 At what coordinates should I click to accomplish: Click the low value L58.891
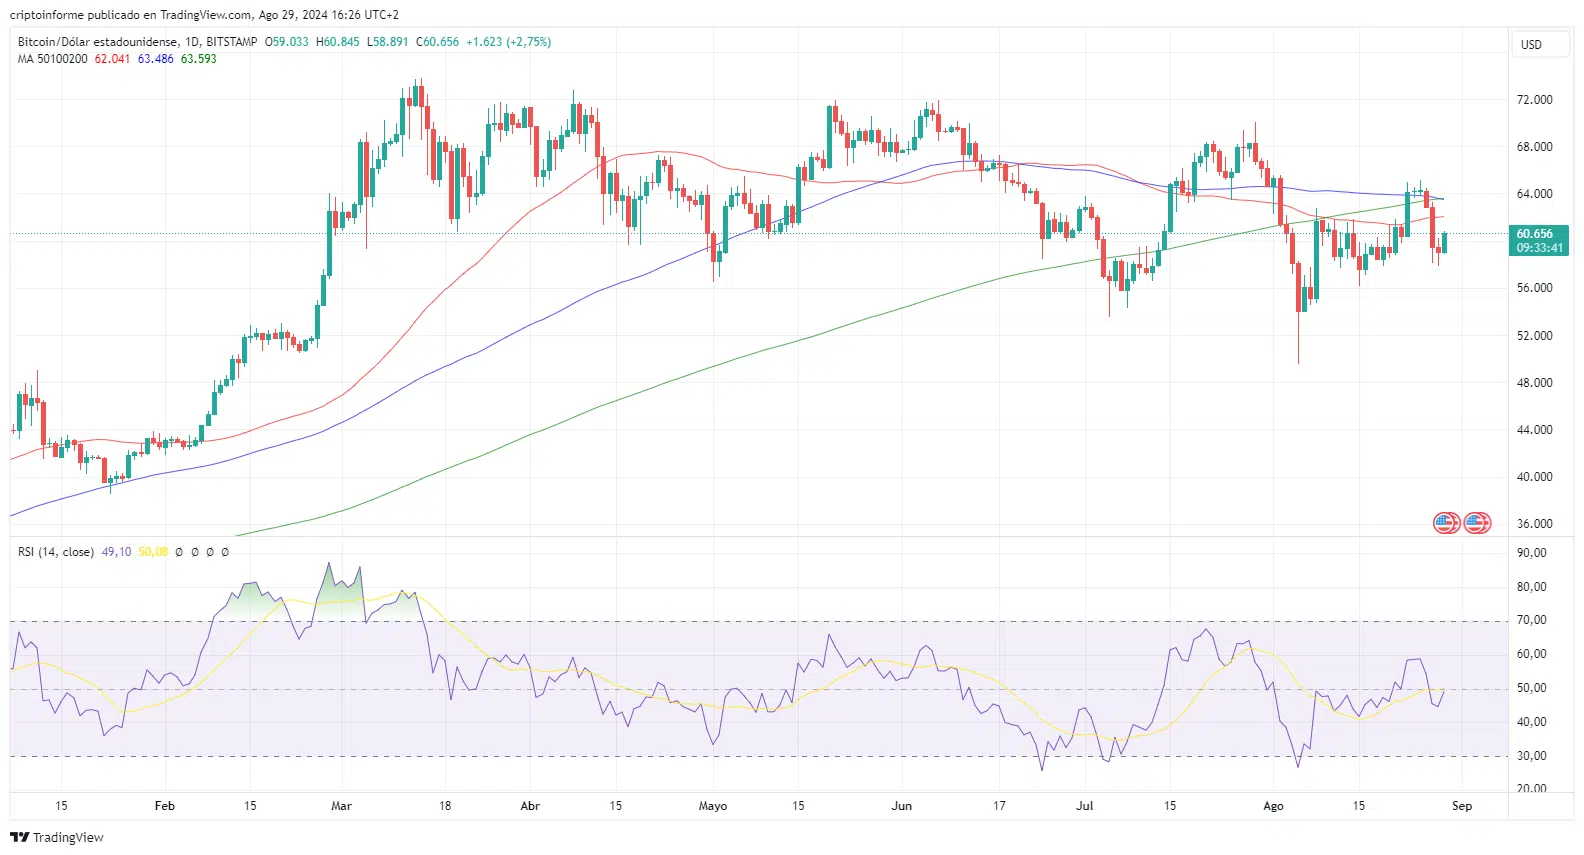coord(388,42)
